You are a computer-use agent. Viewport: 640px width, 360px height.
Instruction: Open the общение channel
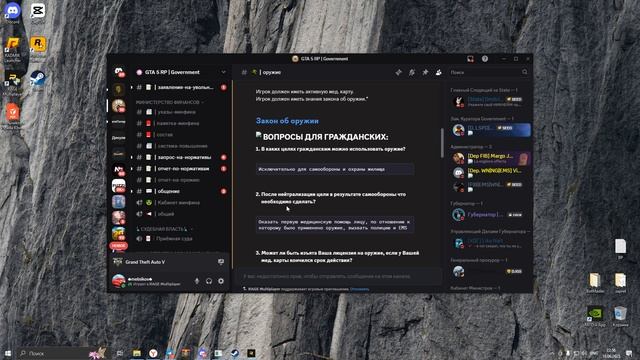coord(181,191)
